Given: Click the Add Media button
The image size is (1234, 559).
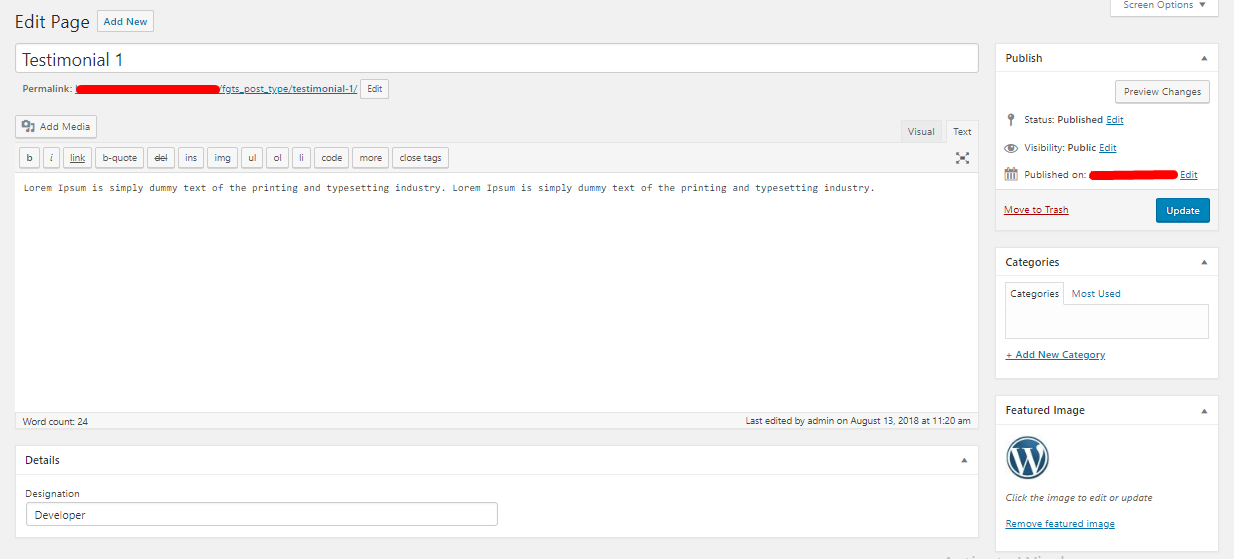Looking at the screenshot, I should 56,127.
